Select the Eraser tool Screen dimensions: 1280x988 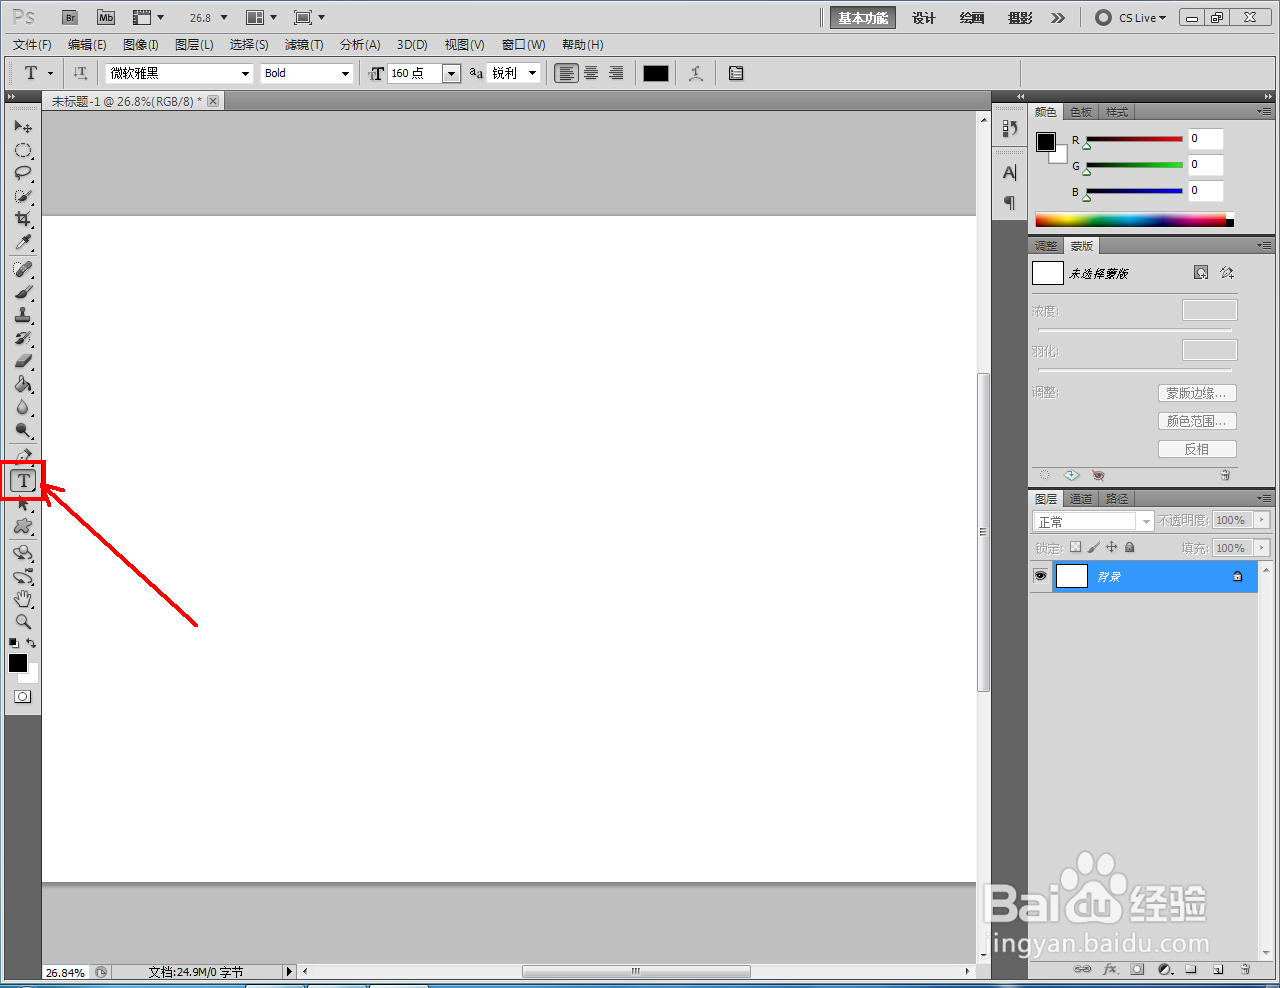tap(23, 361)
